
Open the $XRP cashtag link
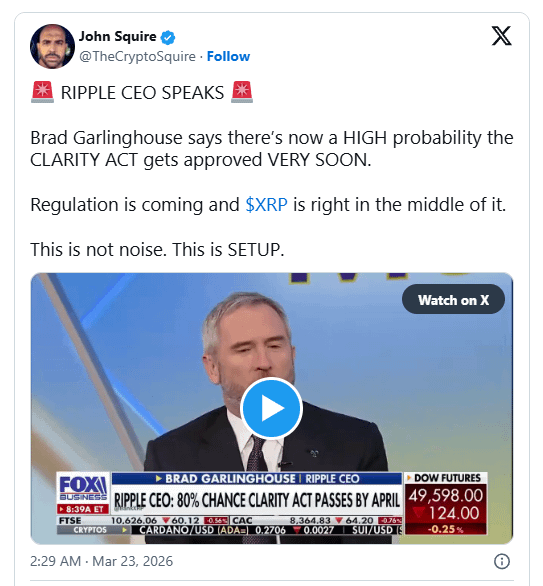click(x=266, y=205)
